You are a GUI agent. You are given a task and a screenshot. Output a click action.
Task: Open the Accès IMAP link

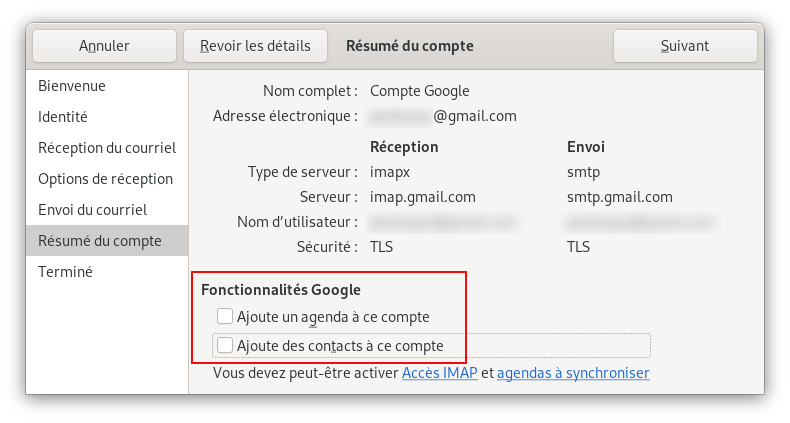point(440,373)
